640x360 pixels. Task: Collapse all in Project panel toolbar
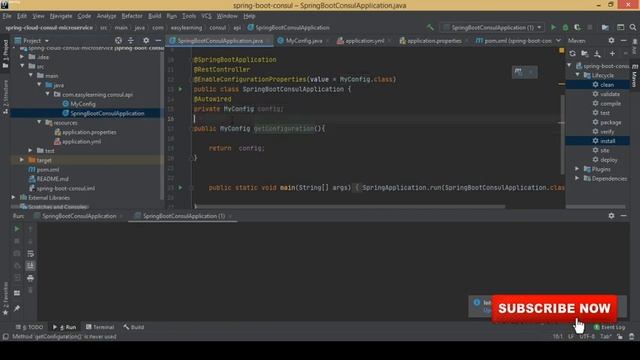pyautogui.click(x=131, y=40)
